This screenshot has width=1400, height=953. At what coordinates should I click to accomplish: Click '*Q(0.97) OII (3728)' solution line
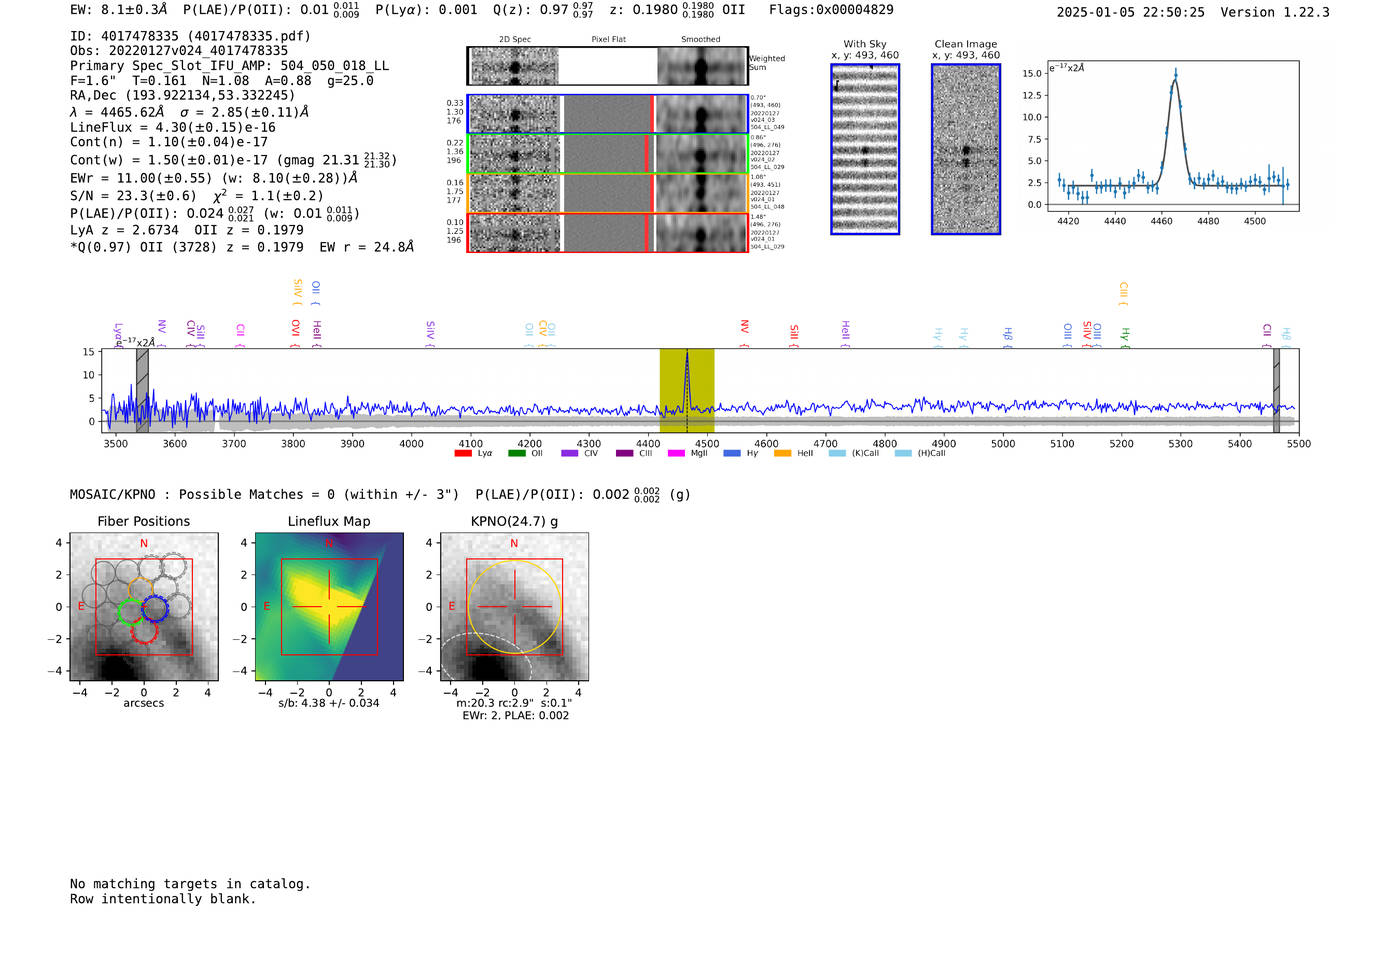[x=242, y=247]
